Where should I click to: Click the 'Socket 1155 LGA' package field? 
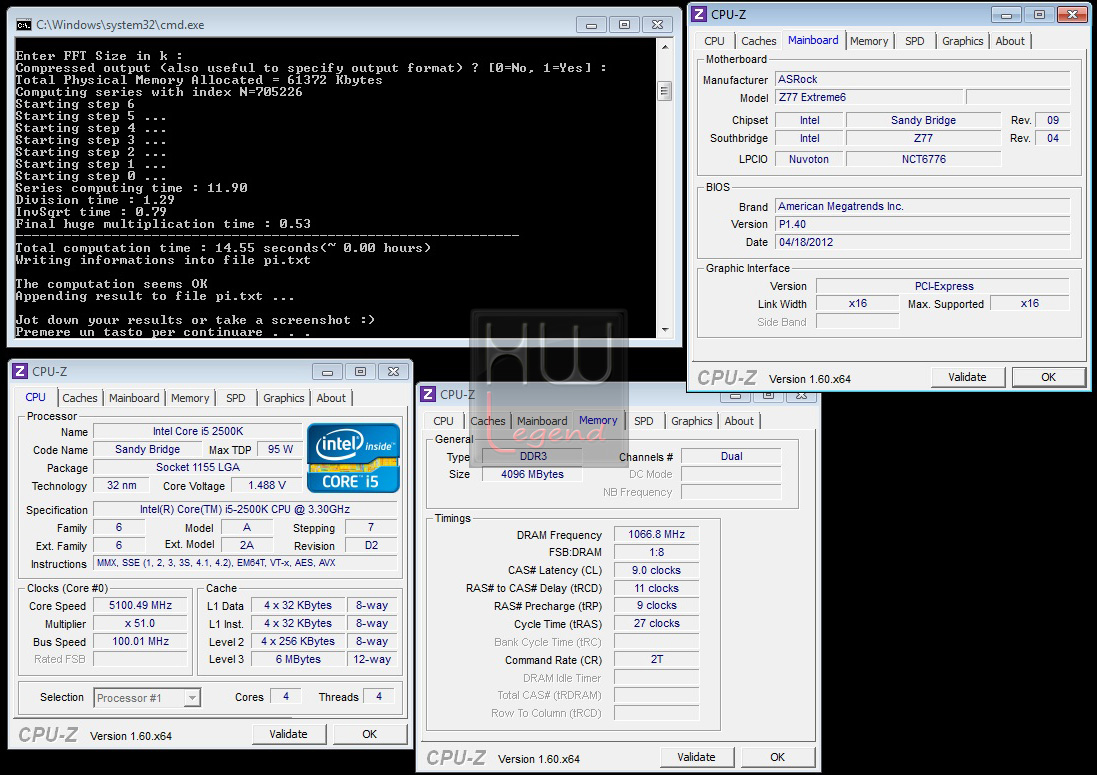(198, 467)
